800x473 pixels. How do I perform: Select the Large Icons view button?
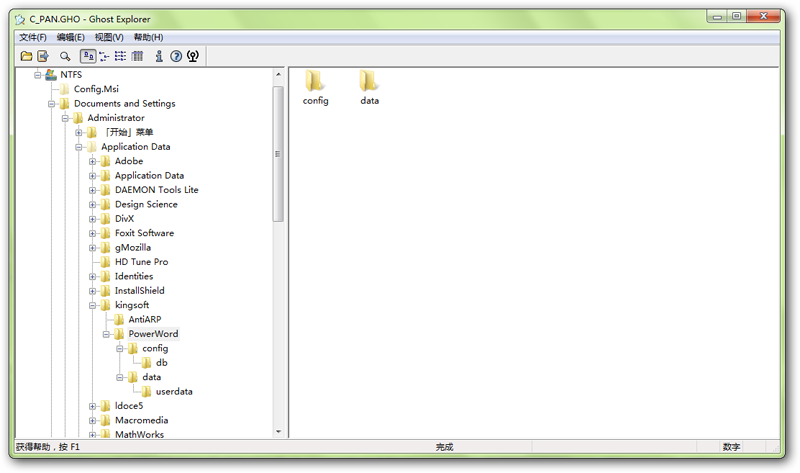[88, 56]
